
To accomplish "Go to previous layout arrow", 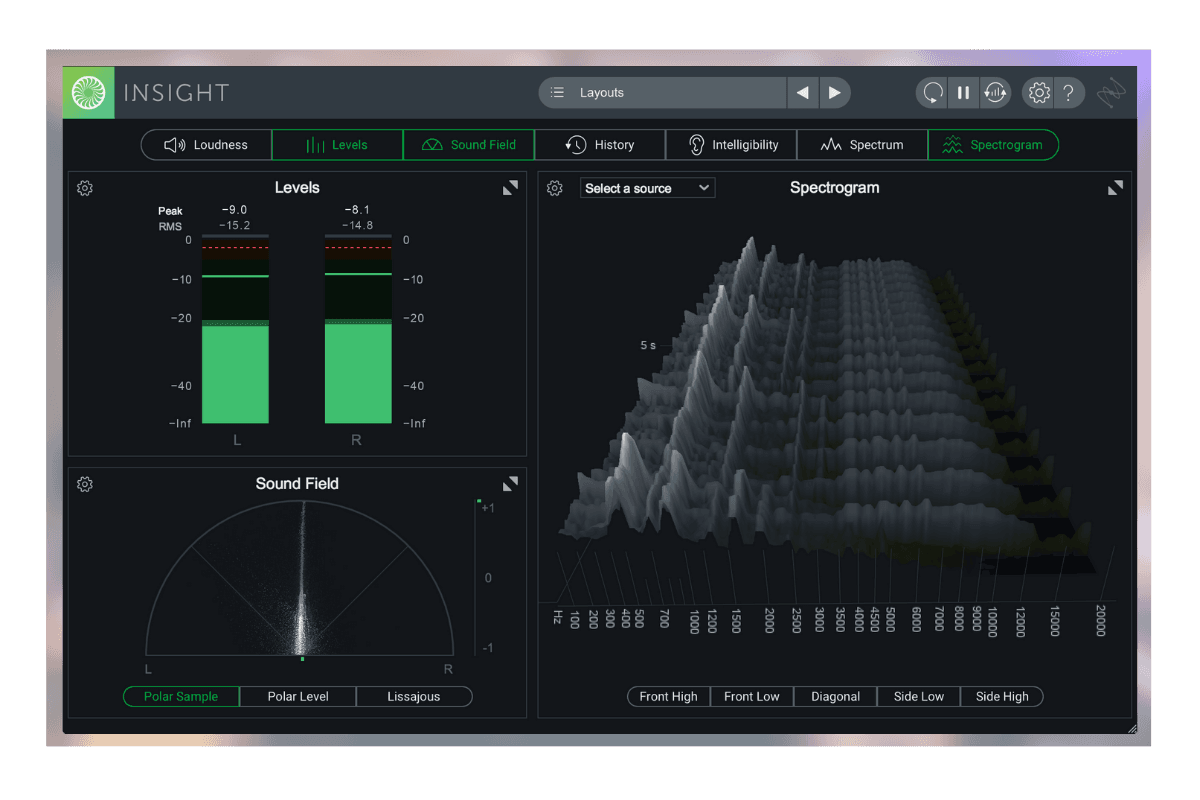I will tap(802, 93).
